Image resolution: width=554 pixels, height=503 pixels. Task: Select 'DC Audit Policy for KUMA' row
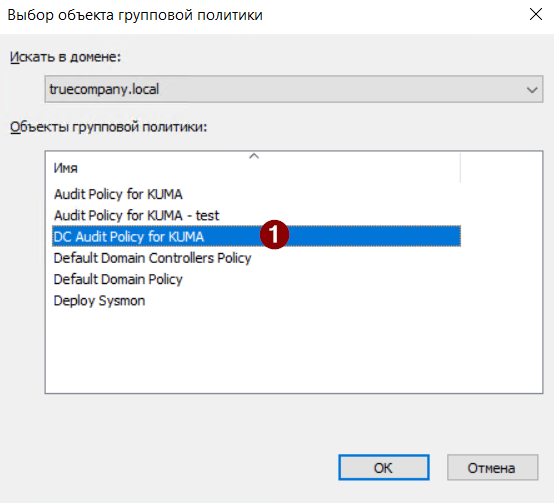257,236
